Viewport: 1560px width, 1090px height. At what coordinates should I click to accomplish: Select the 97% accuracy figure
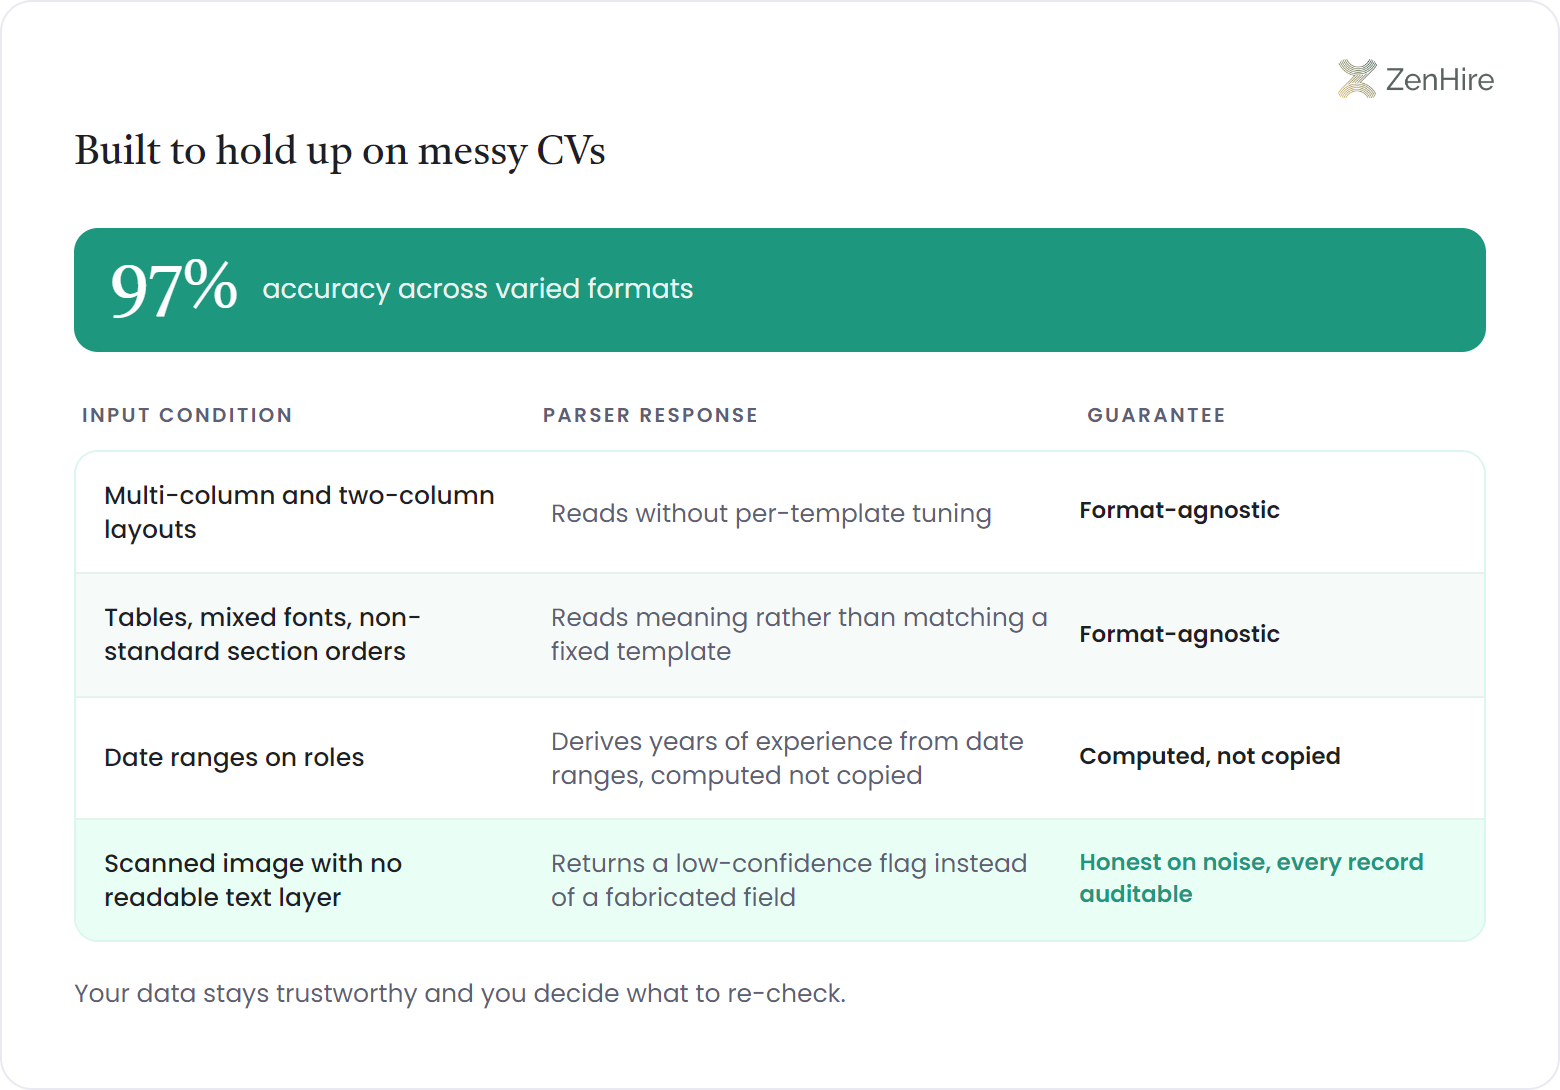[x=174, y=289]
